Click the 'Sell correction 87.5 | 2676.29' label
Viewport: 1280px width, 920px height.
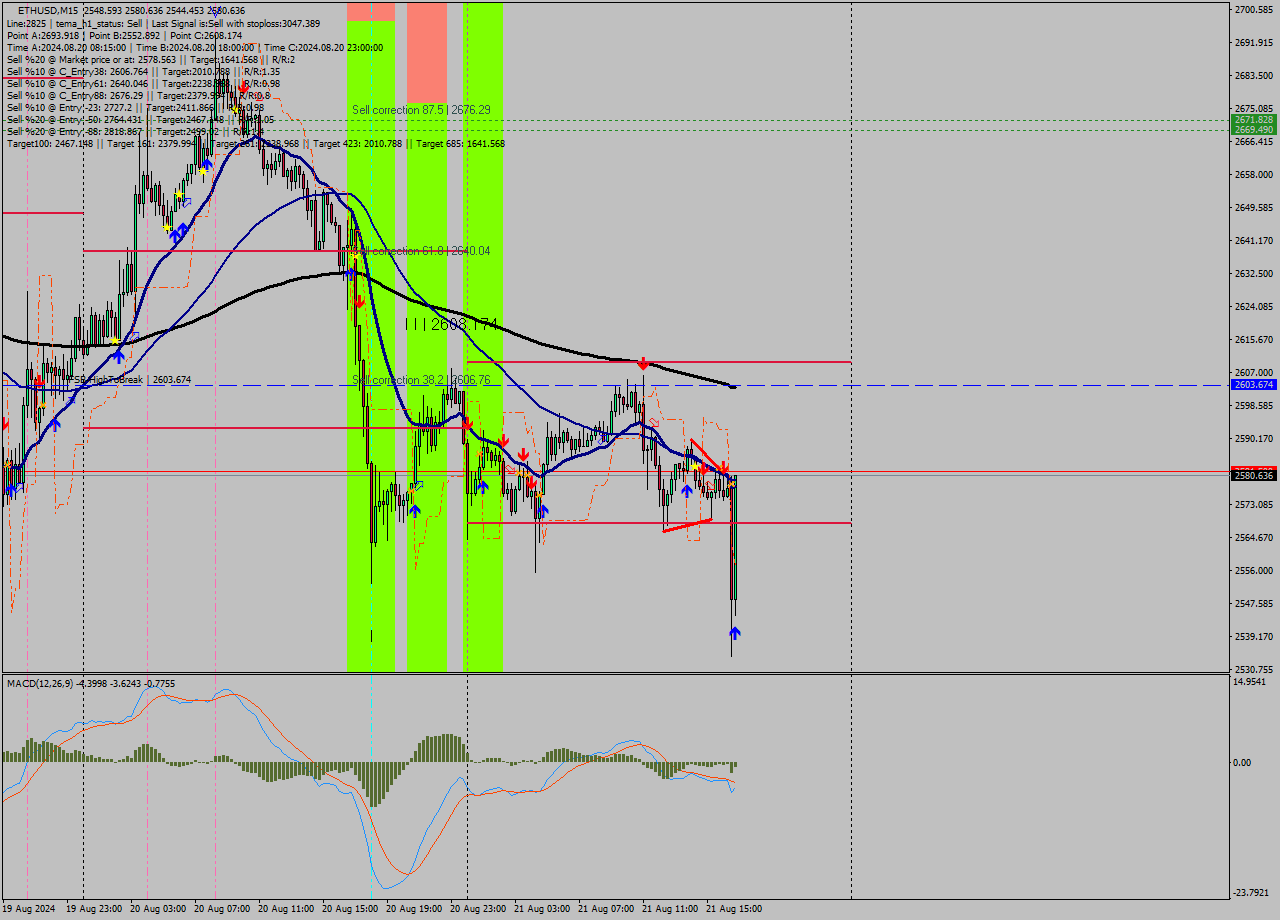421,109
